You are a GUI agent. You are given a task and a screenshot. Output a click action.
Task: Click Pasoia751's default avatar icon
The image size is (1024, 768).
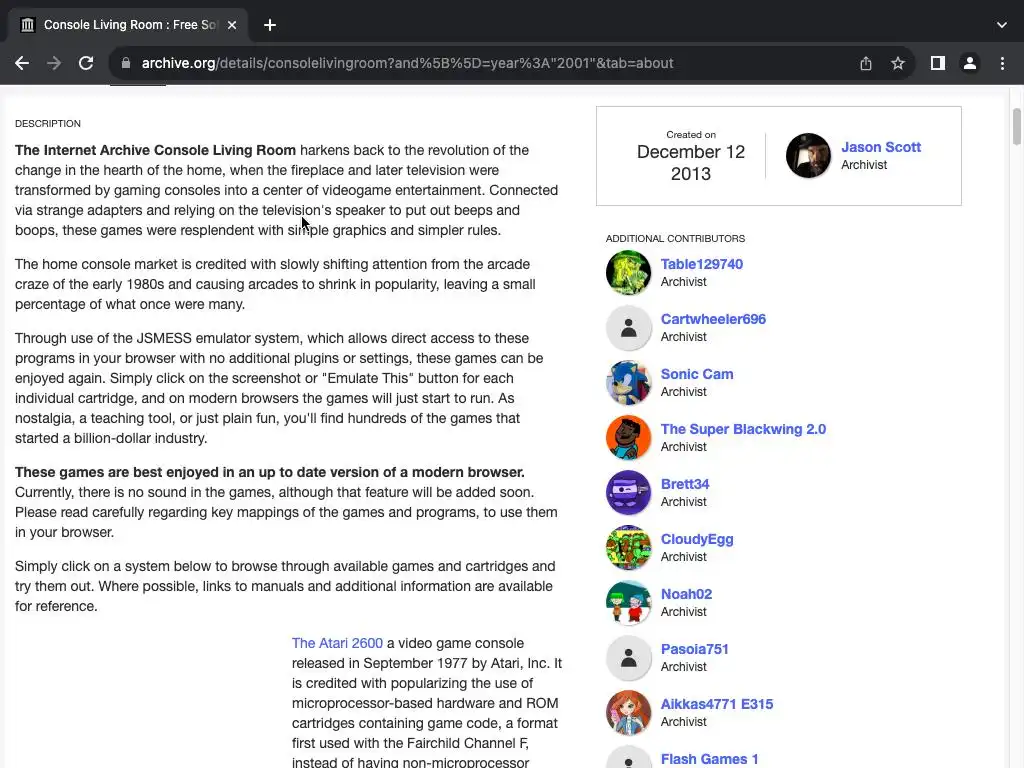[628, 657]
